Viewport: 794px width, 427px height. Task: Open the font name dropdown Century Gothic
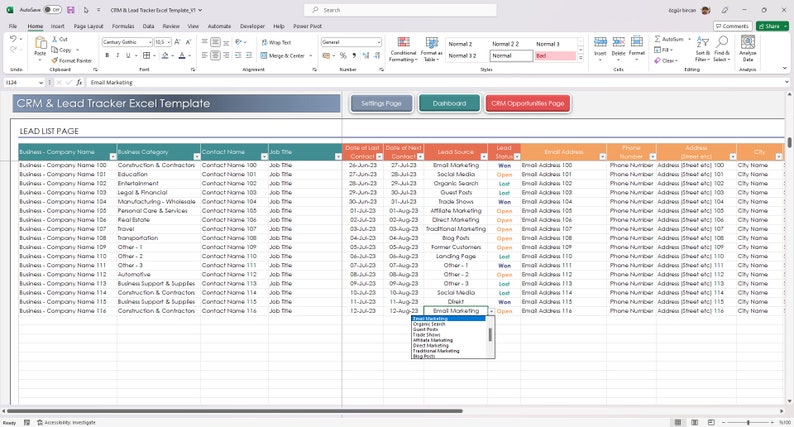[x=150, y=42]
